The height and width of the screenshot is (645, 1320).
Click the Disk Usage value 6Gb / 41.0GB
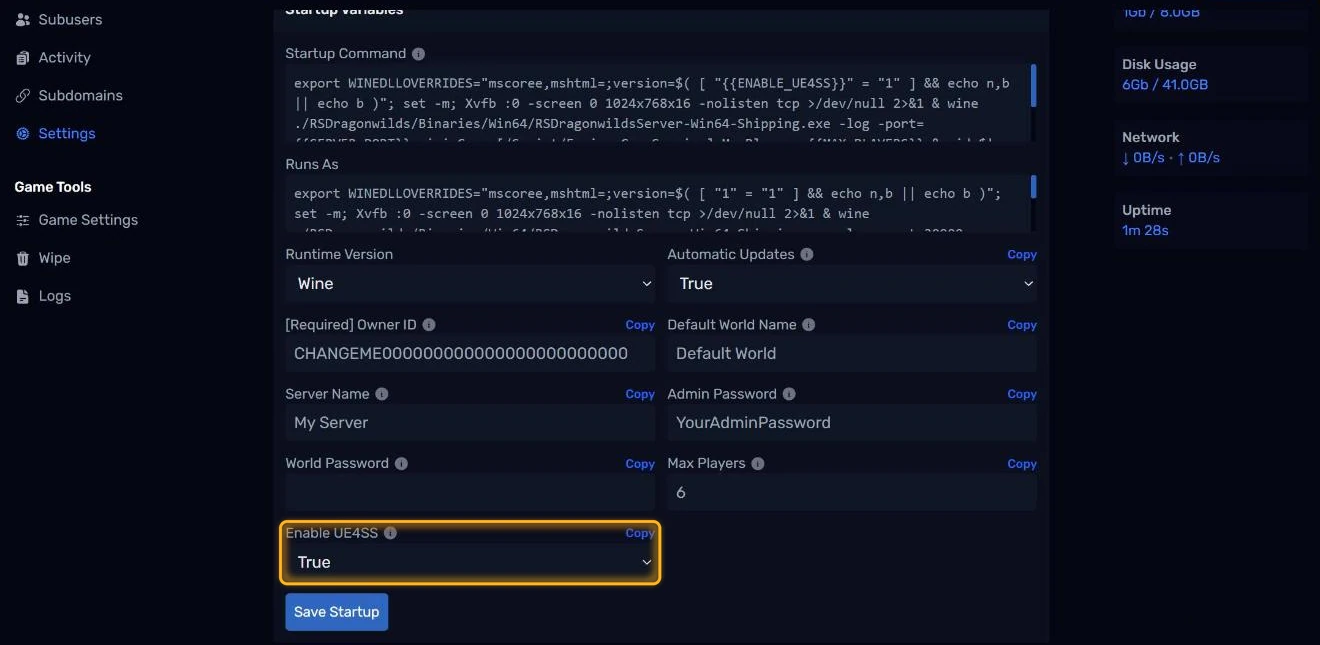(x=1165, y=85)
